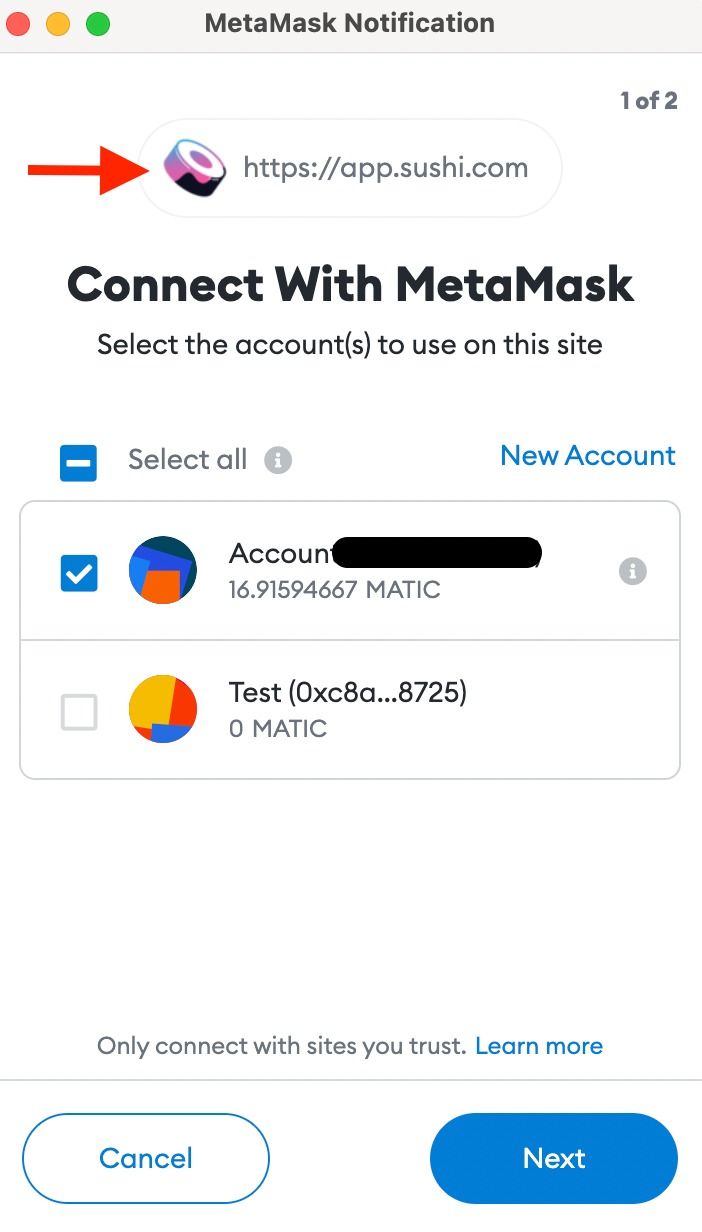702x1232 pixels.
Task: Click the New Account link
Action: (588, 456)
